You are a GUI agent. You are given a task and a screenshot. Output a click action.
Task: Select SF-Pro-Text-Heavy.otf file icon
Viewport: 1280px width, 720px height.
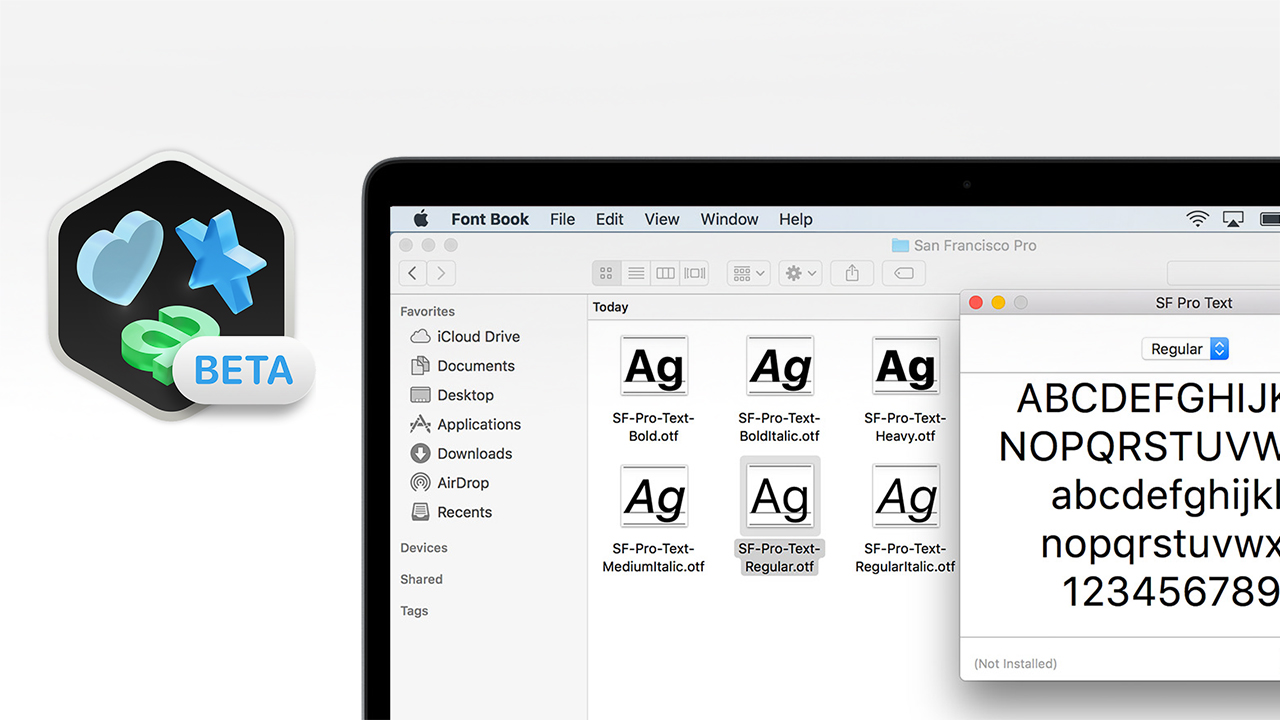[x=906, y=366]
